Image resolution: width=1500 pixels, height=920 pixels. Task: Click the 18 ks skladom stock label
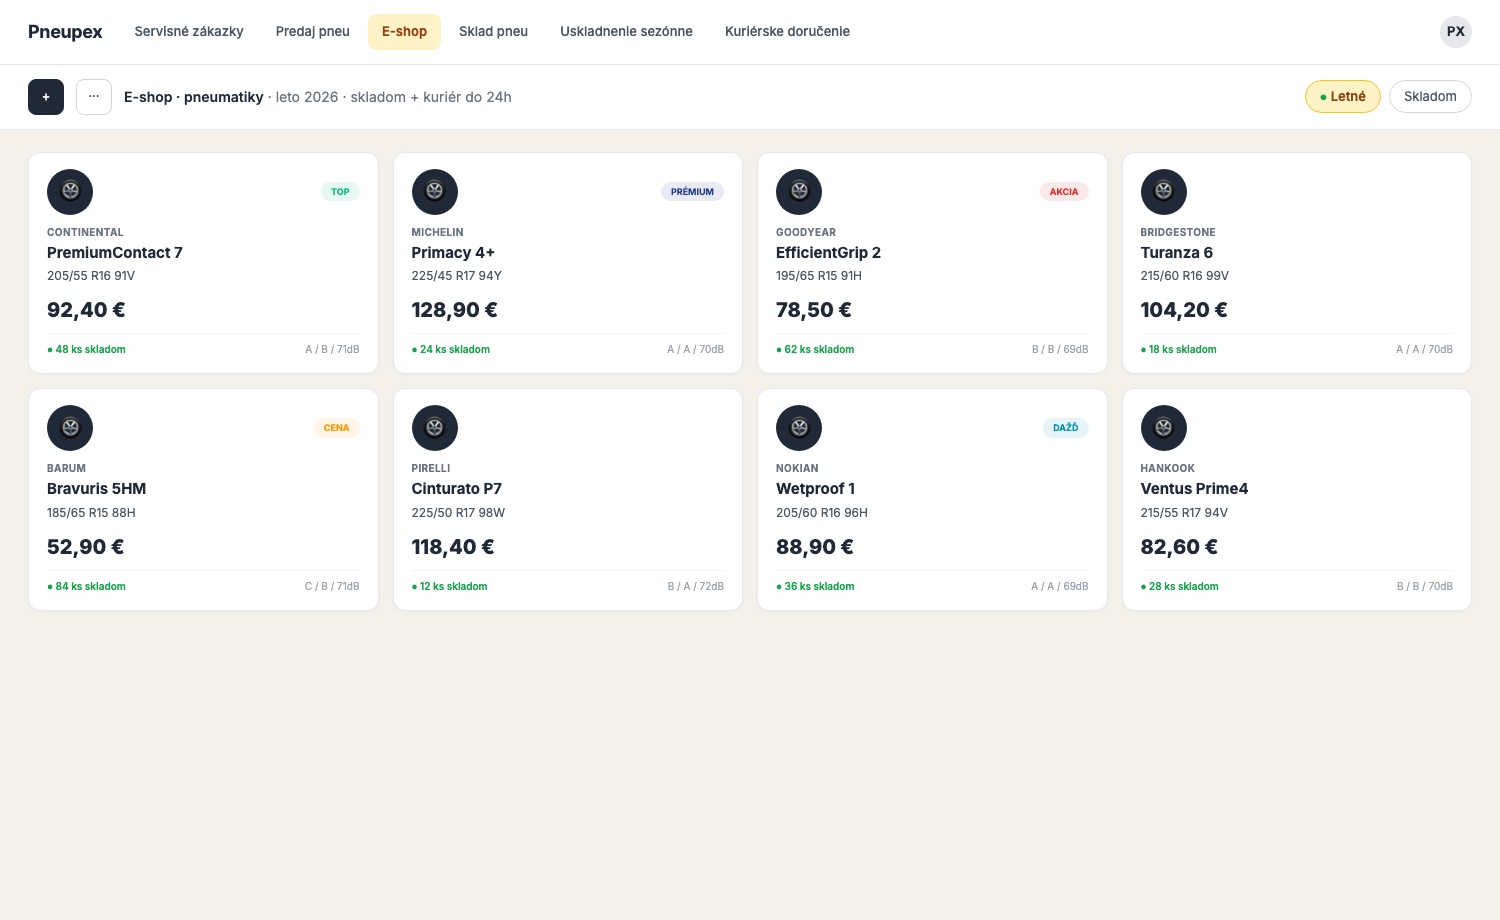[1179, 350]
